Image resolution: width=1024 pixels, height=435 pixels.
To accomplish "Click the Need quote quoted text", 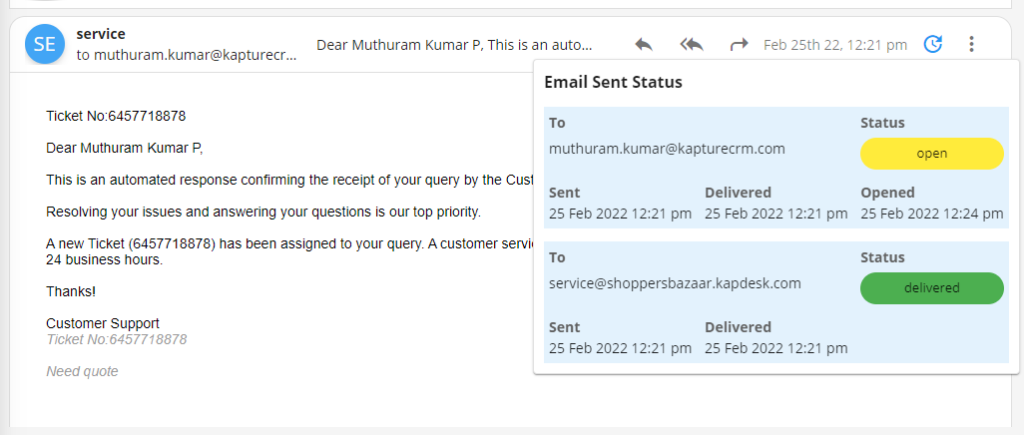I will click(82, 372).
